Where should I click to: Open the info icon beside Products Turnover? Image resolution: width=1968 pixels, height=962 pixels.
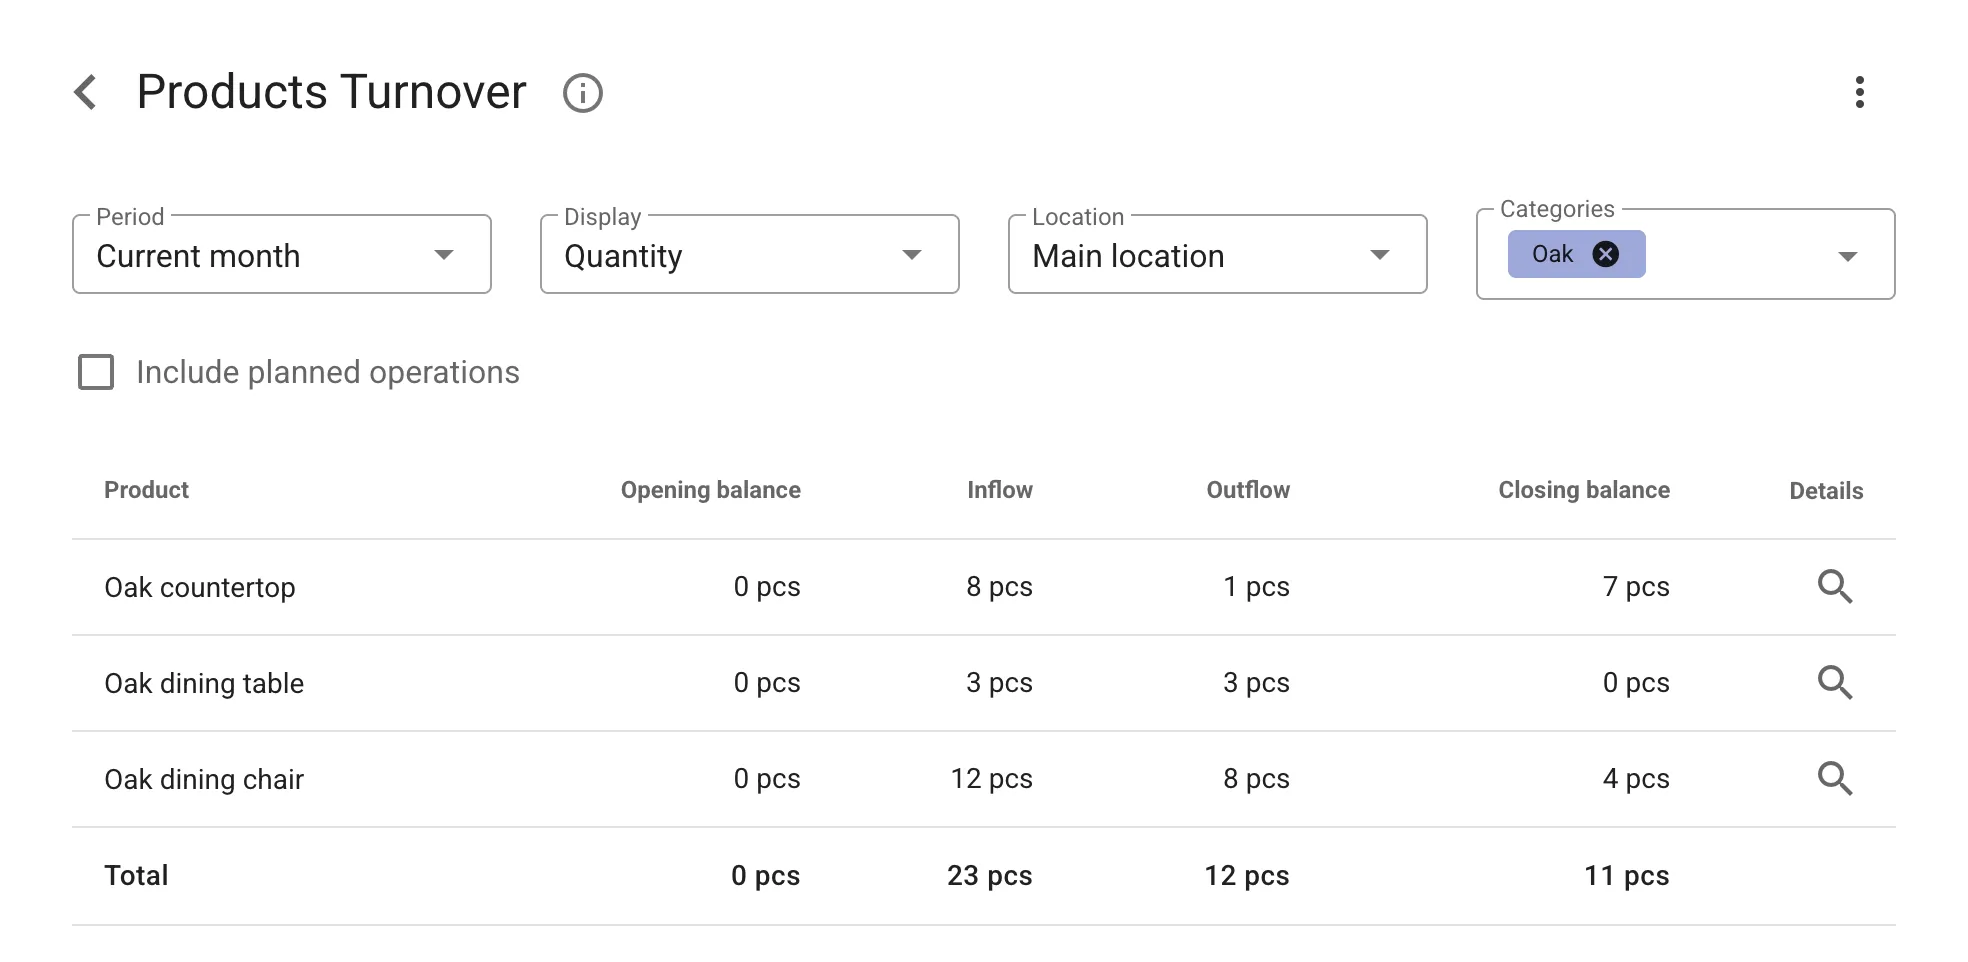582,94
